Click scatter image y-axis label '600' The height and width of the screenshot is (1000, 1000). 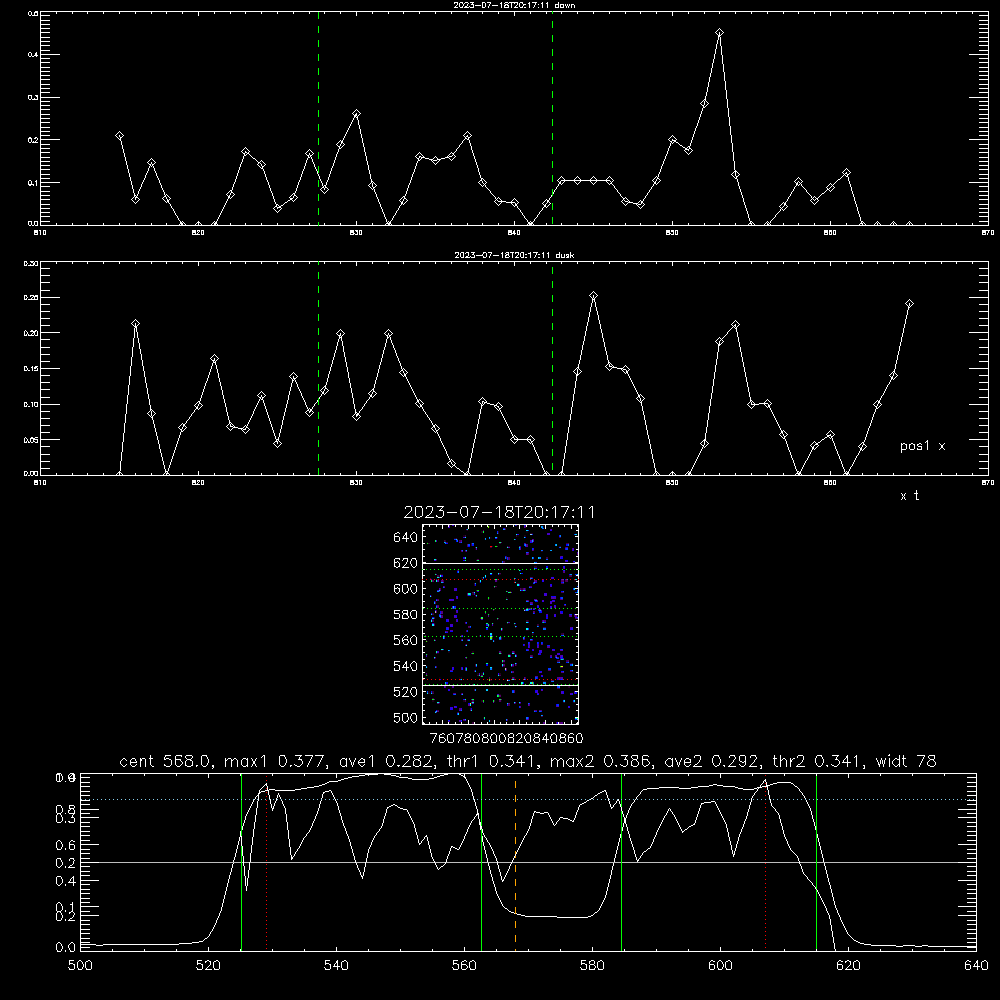click(406, 589)
